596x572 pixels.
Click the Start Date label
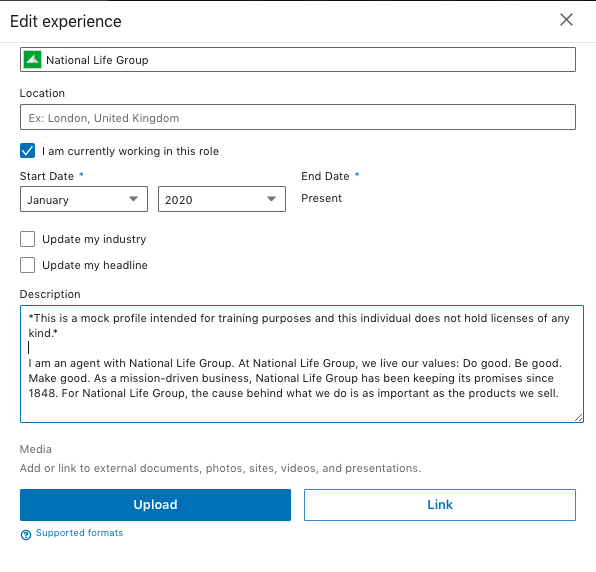coord(47,176)
